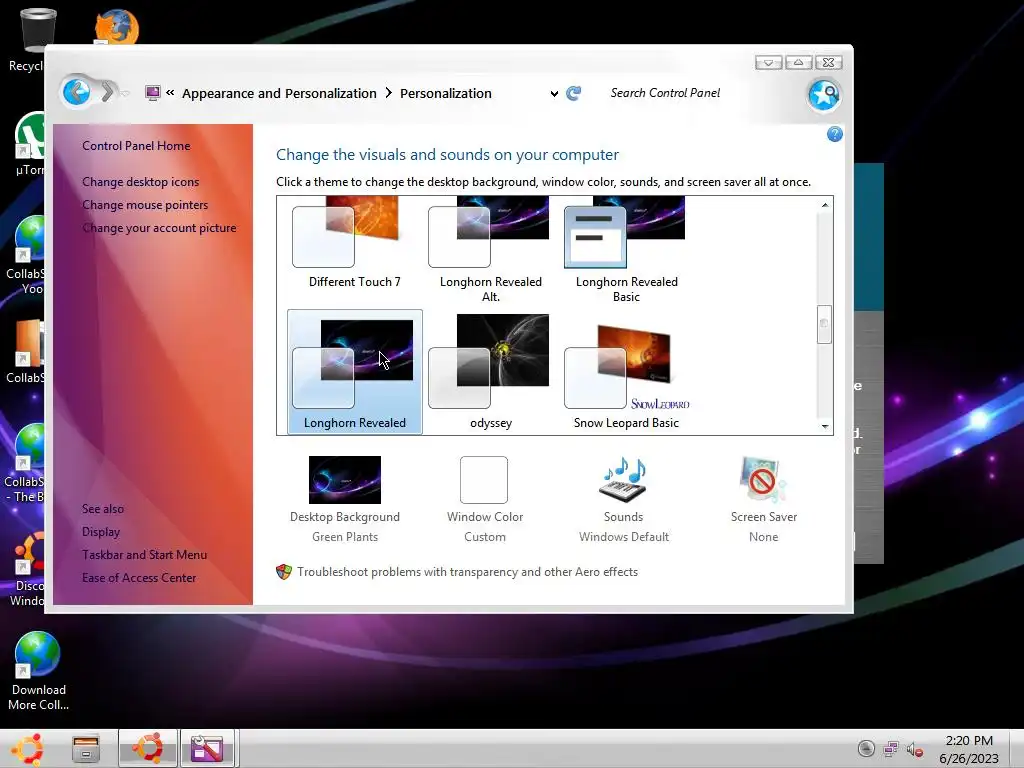
Task: Open the file cabinet taskbar icon
Action: tap(86, 749)
